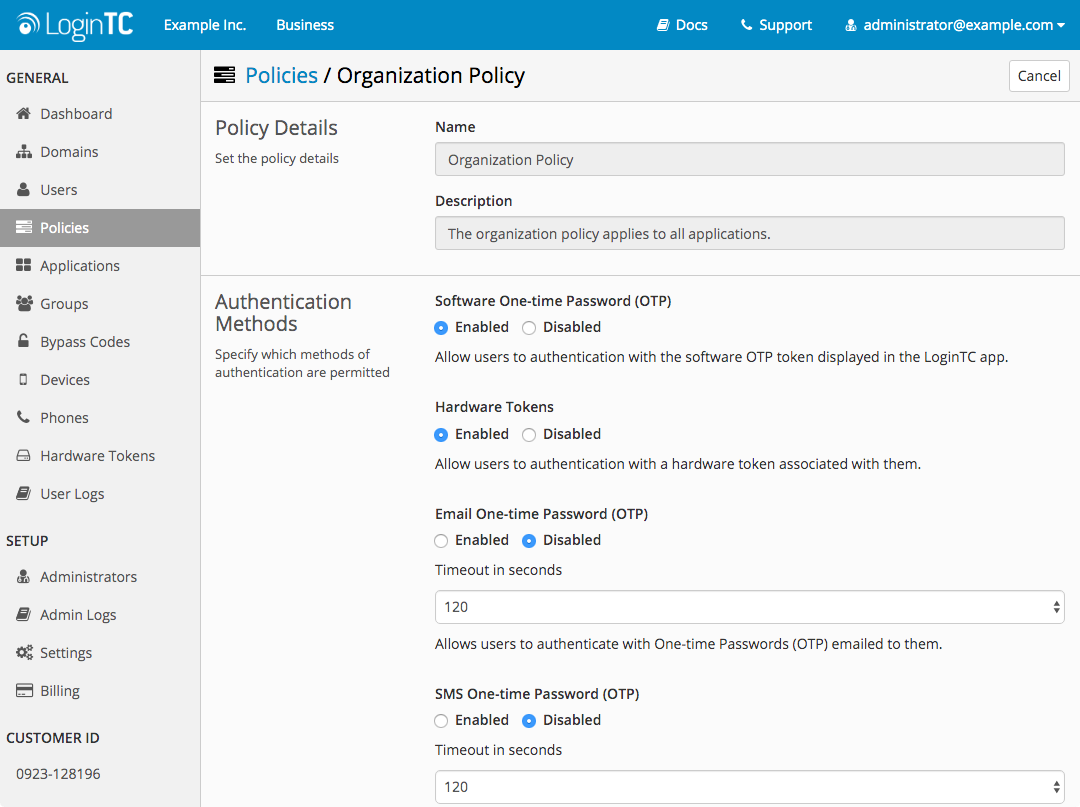
Task: Click the Phones handset icon
Action: (x=23, y=417)
